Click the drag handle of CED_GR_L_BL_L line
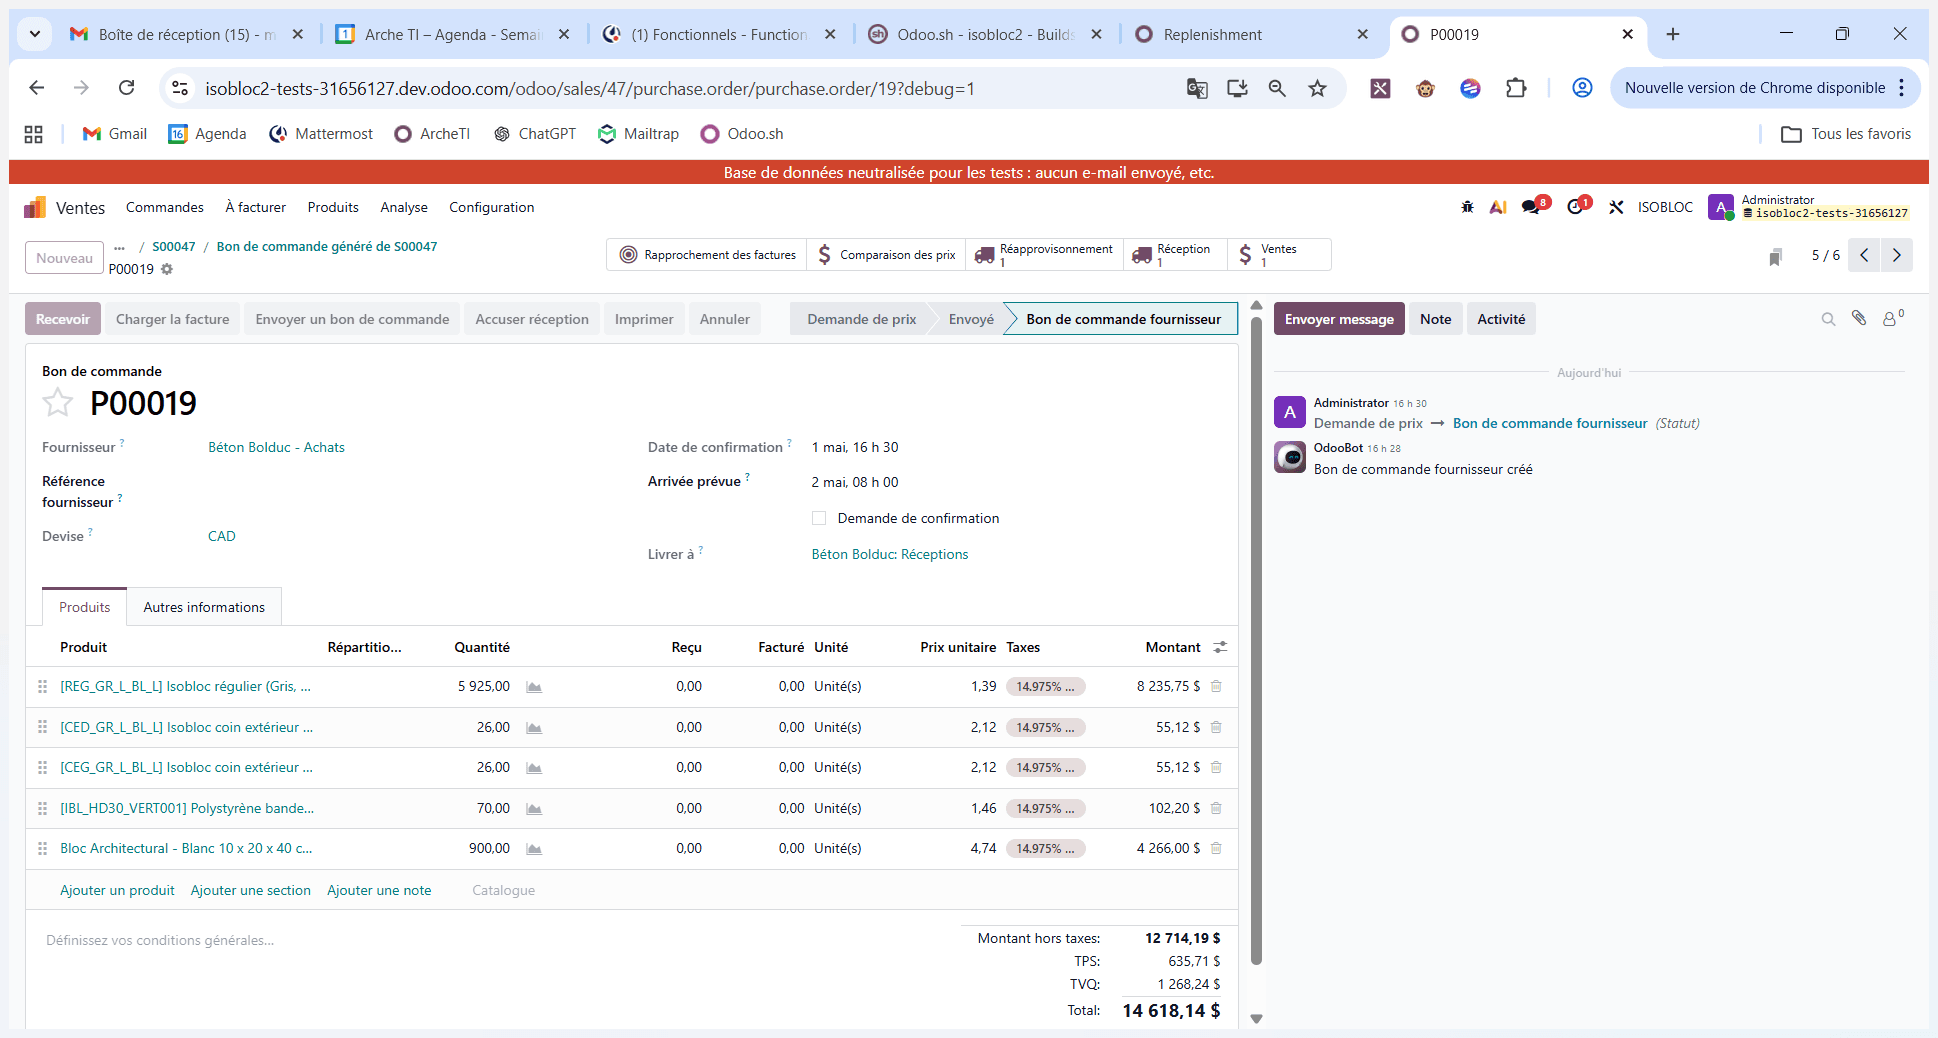The image size is (1938, 1038). coord(42,727)
